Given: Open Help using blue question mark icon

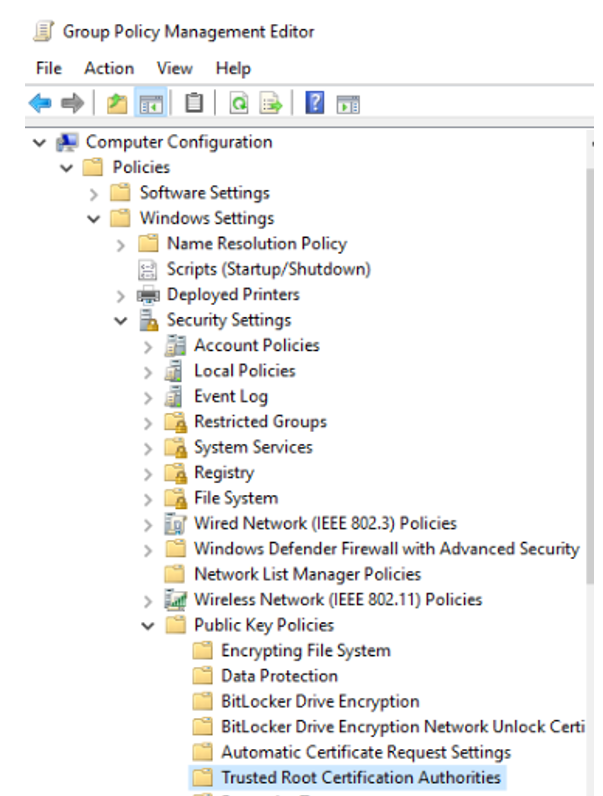Looking at the screenshot, I should click(314, 103).
